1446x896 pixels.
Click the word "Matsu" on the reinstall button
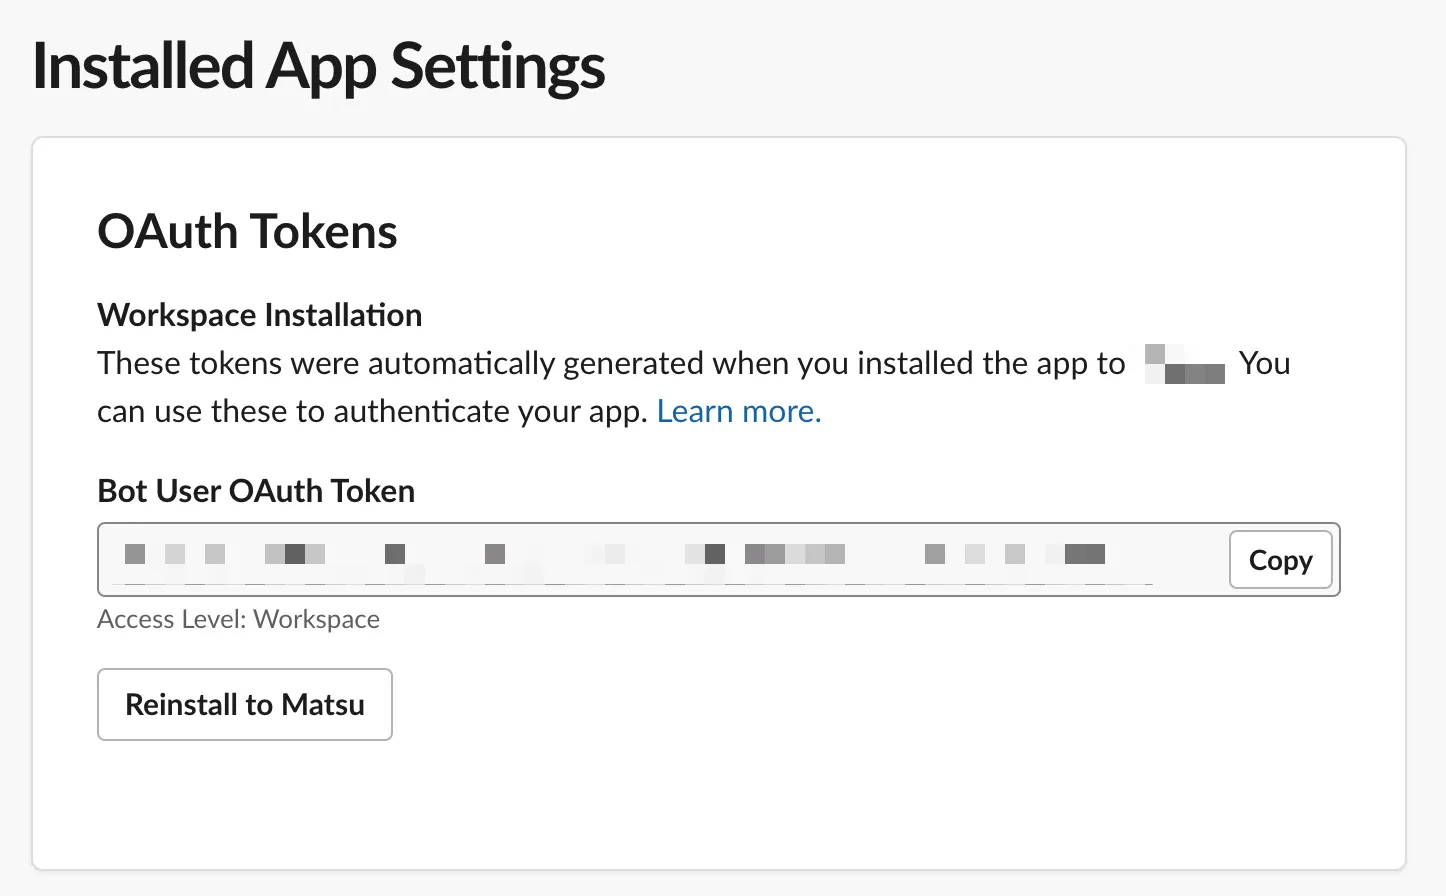[322, 705]
